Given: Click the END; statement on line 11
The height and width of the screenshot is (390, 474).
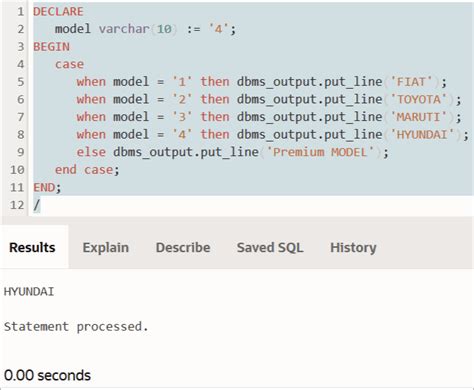Looking at the screenshot, I should [47, 187].
